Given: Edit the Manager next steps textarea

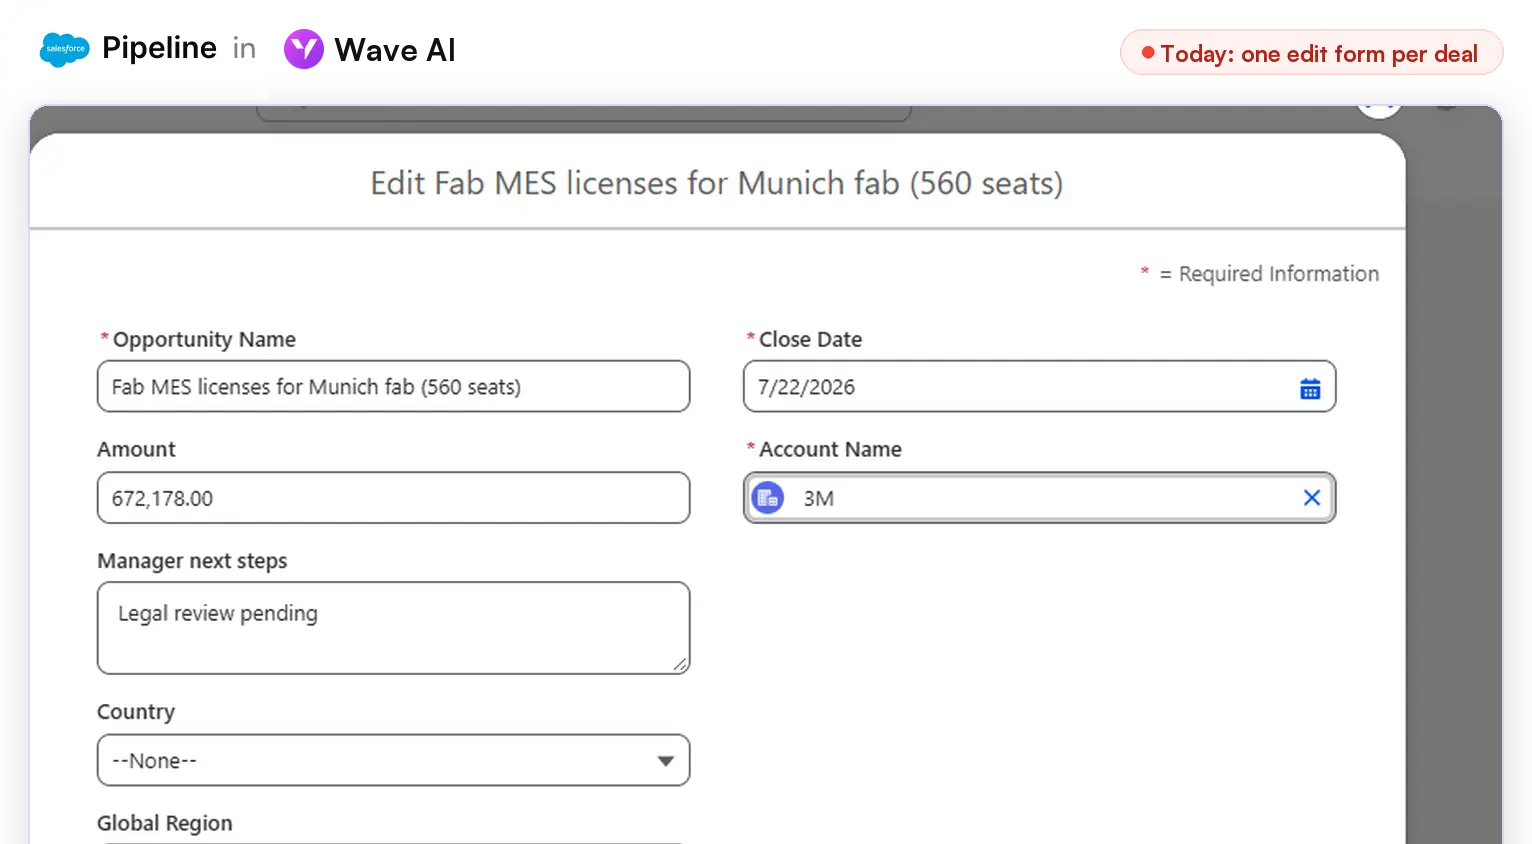Looking at the screenshot, I should point(394,628).
